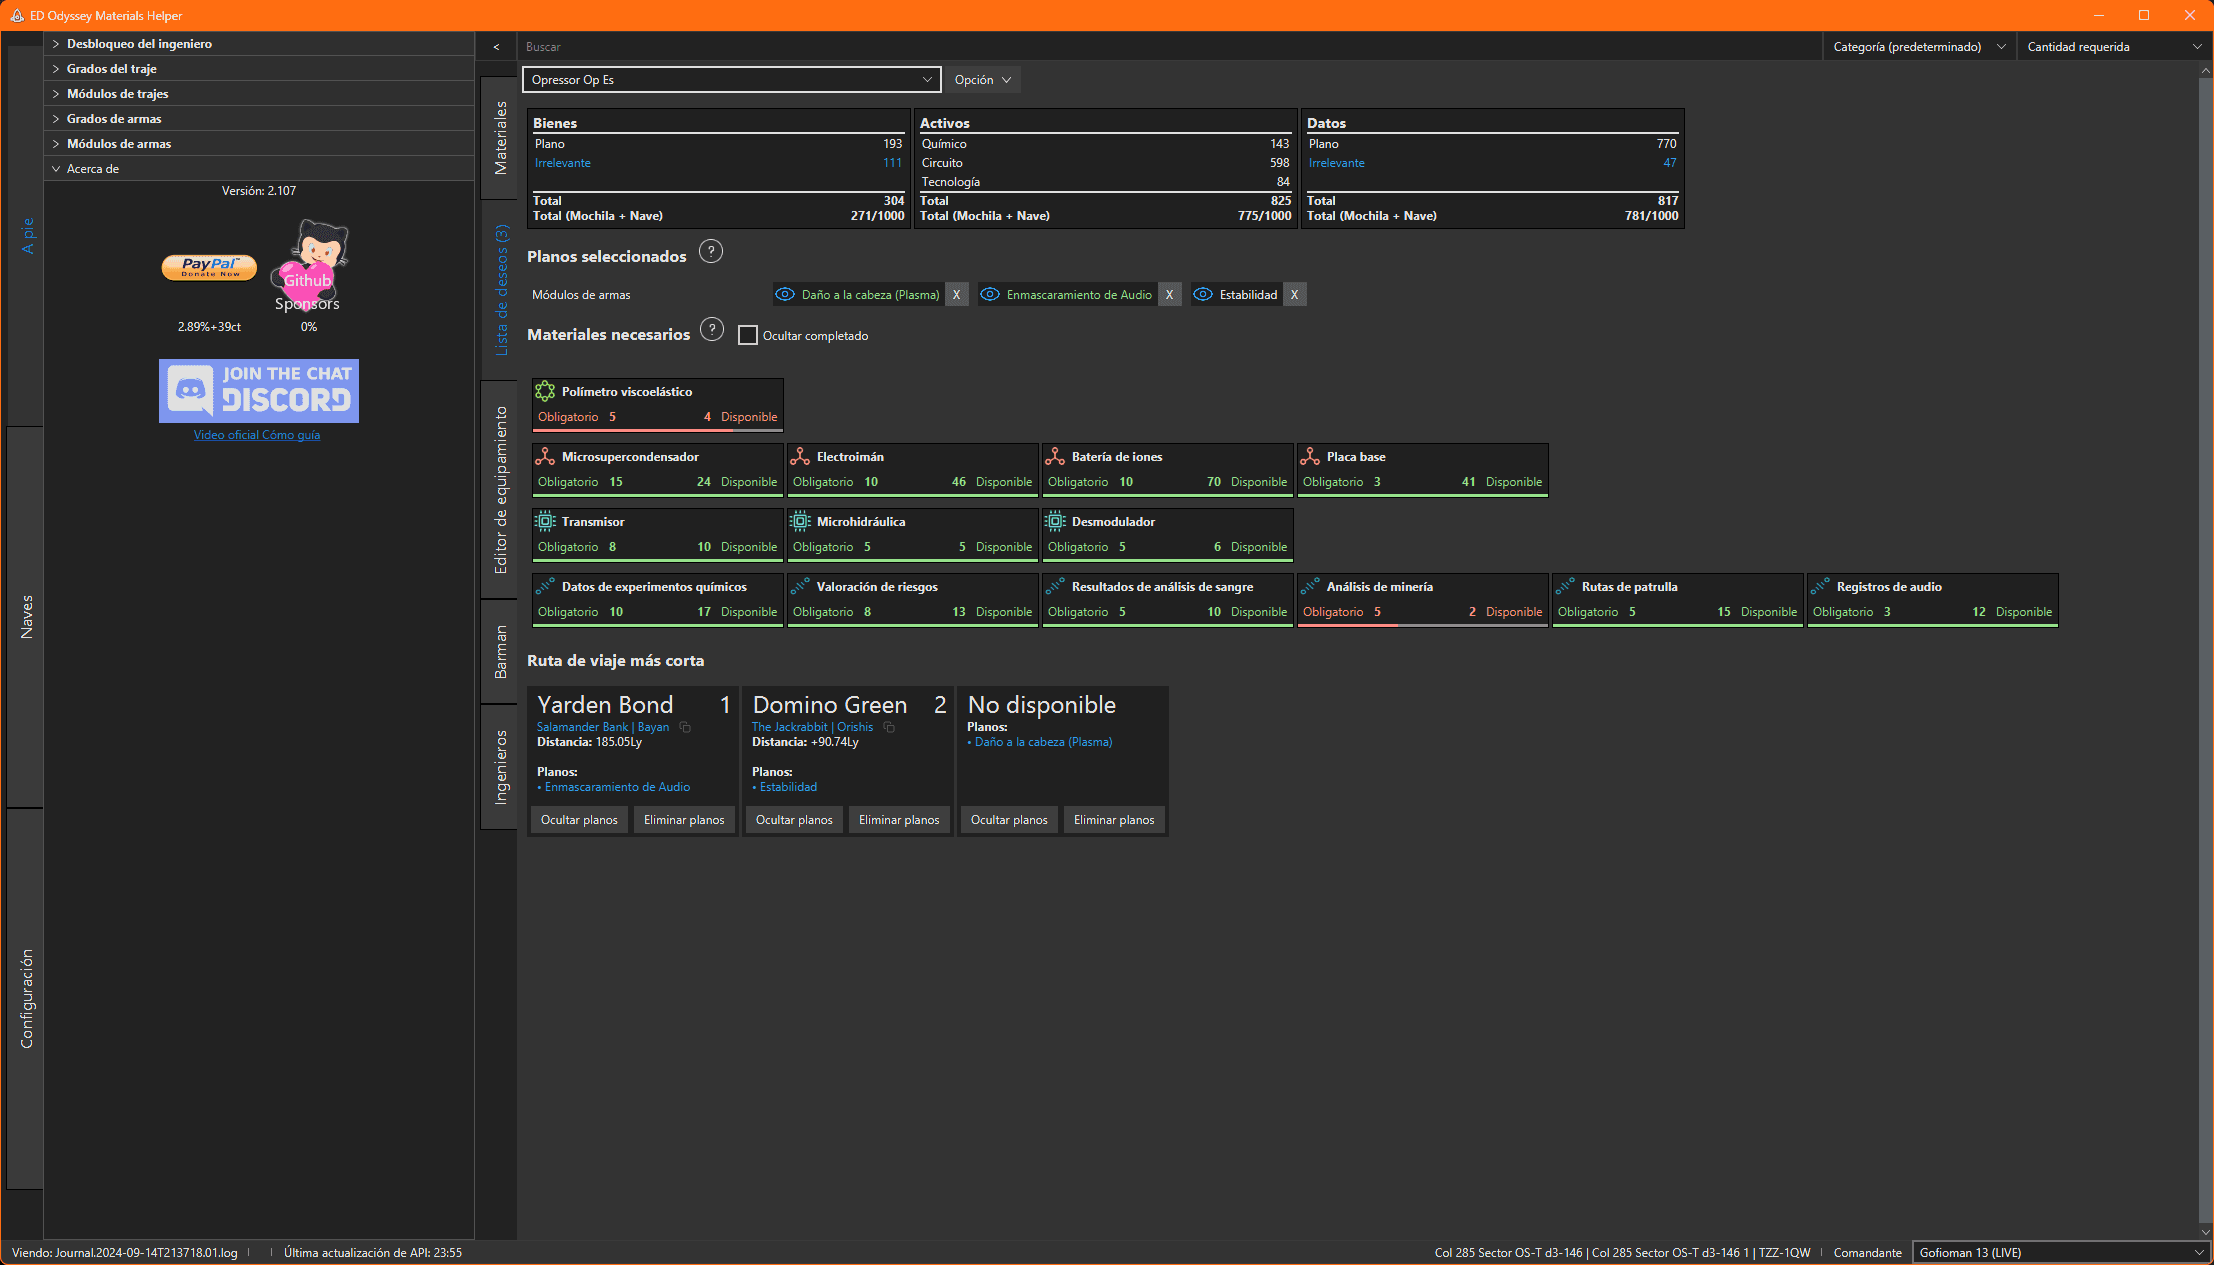
Task: Click the copy icon beside The Jackrabbit Orishis
Action: pyautogui.click(x=889, y=727)
